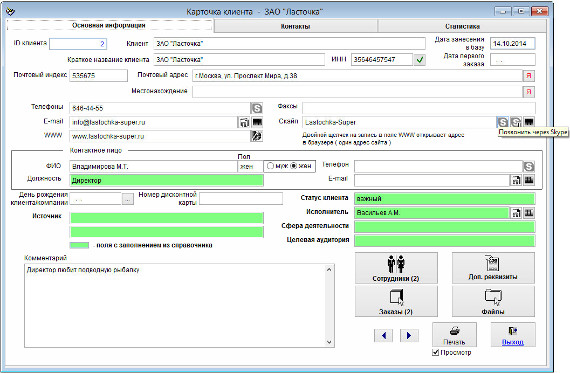Click the dark icon at end of the Исполнитель row
The height and width of the screenshot is (373, 570).
(529, 213)
